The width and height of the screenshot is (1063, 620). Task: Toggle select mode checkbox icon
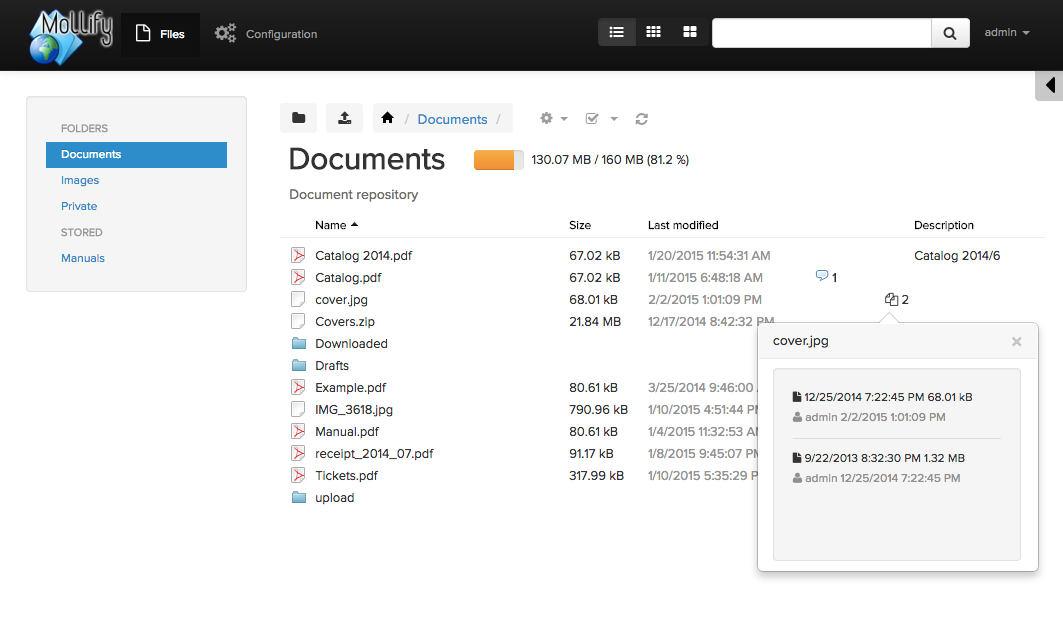[x=592, y=119]
